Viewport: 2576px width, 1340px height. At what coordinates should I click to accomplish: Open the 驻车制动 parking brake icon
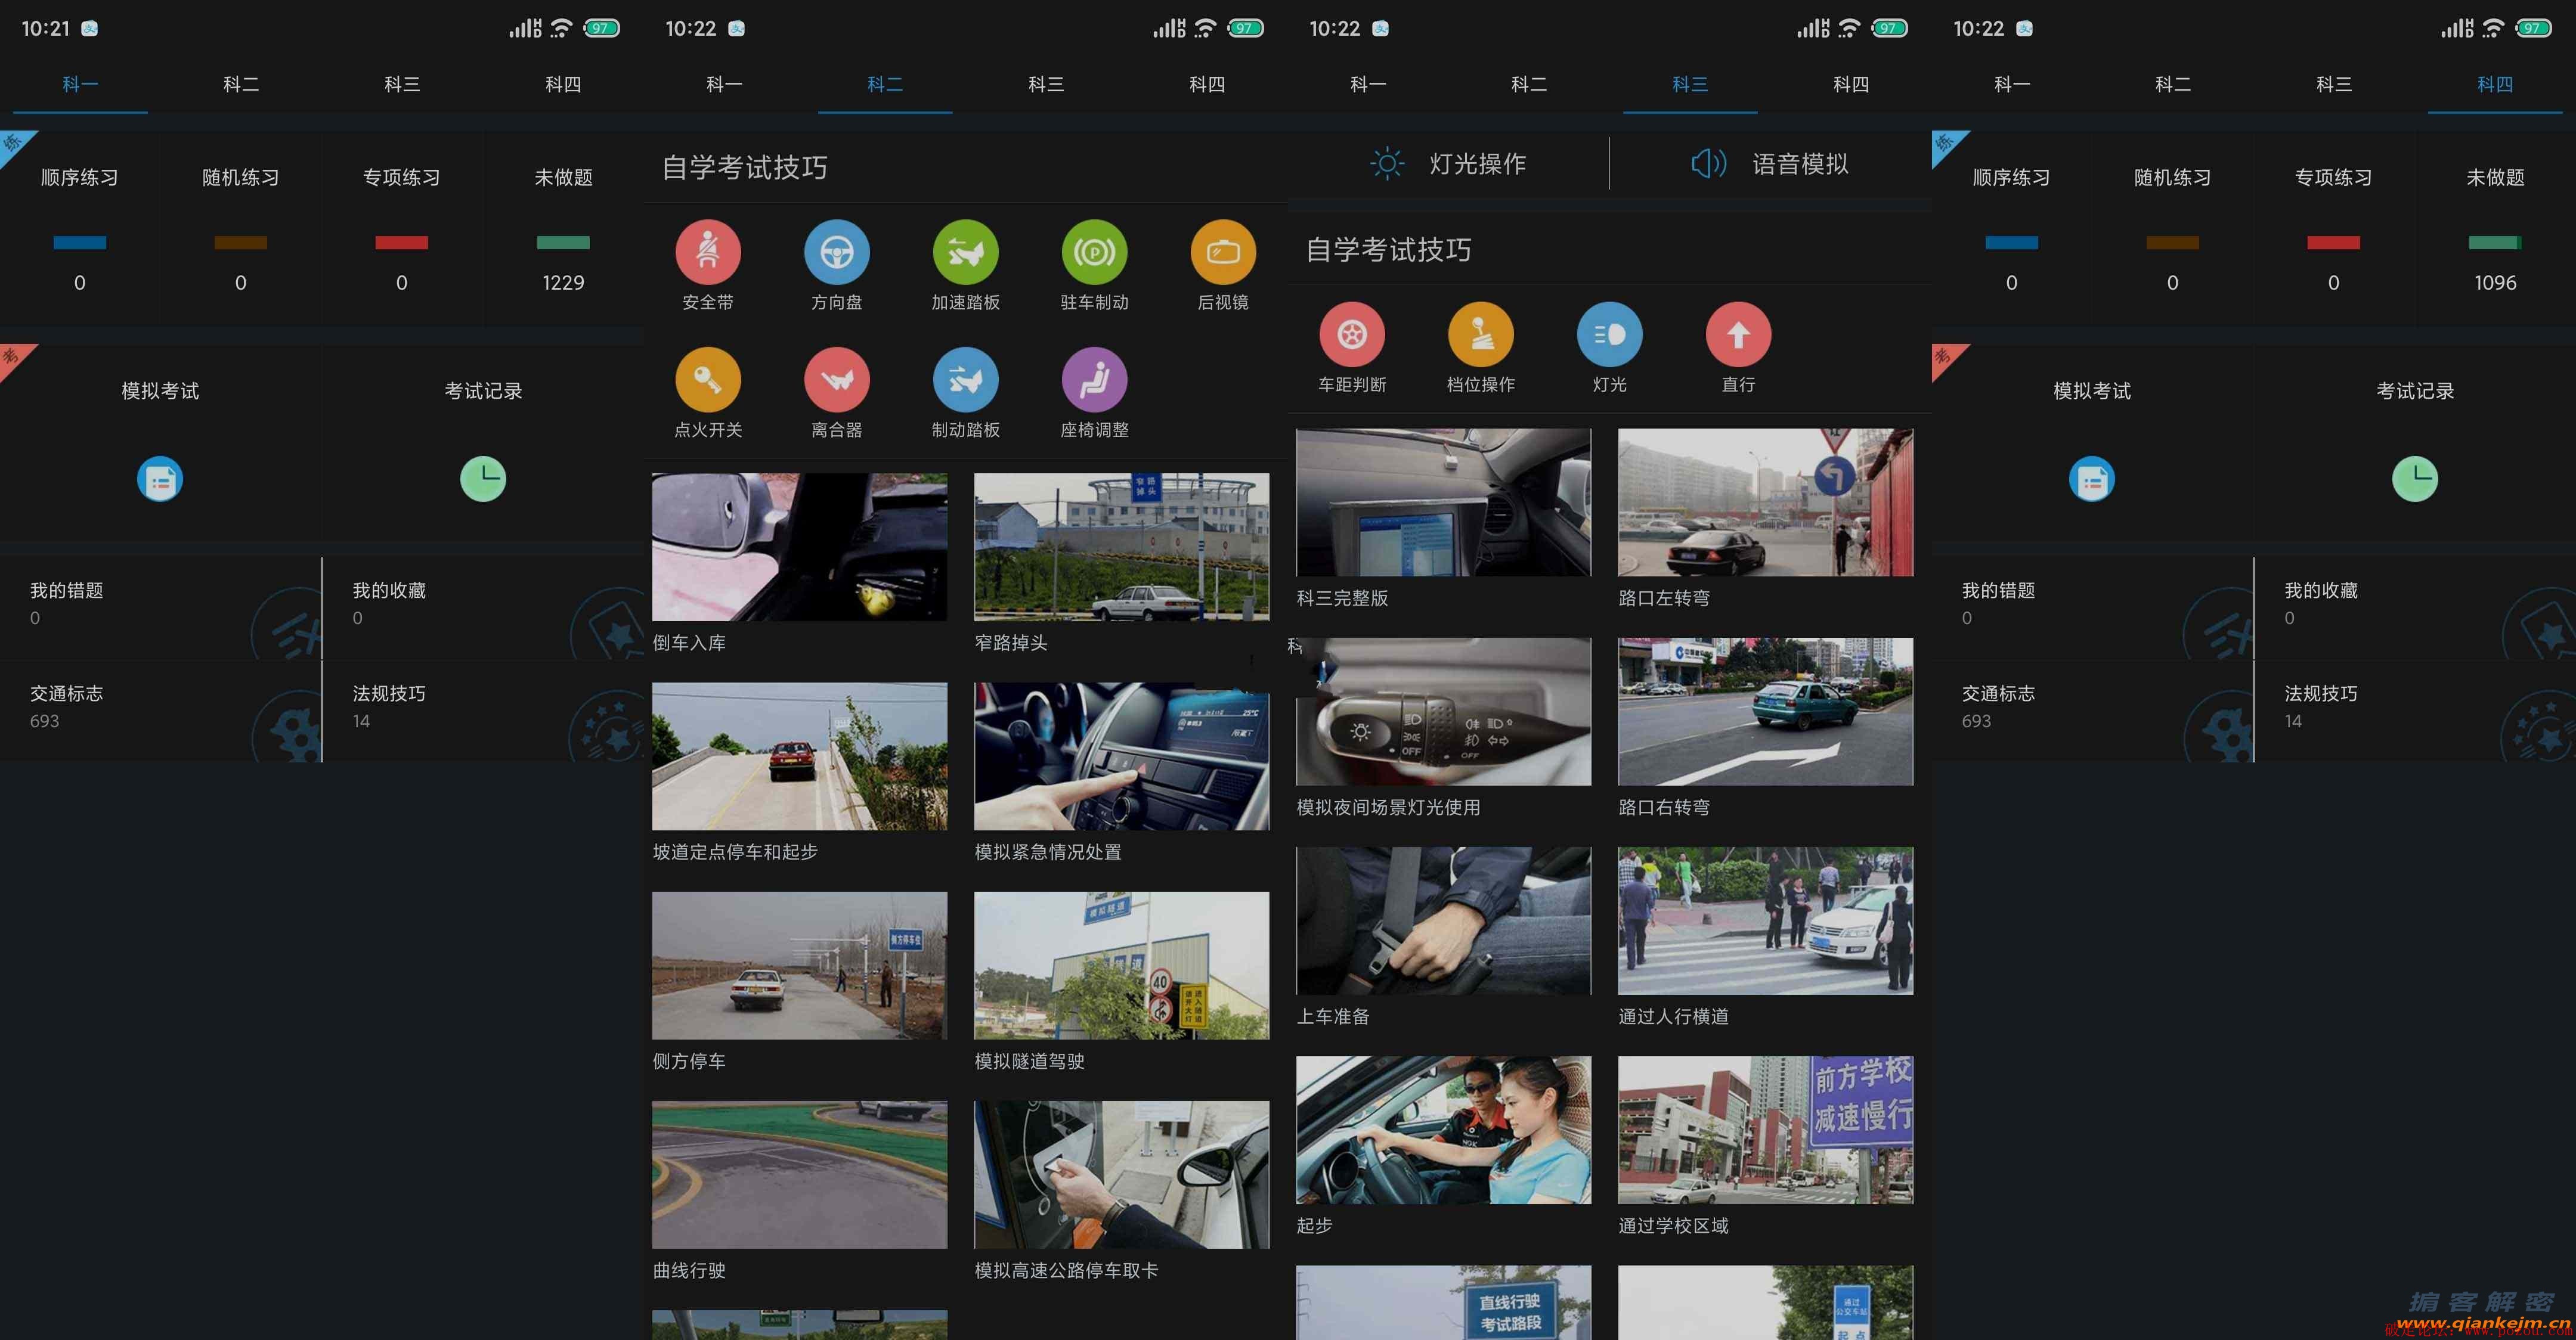pyautogui.click(x=1094, y=252)
